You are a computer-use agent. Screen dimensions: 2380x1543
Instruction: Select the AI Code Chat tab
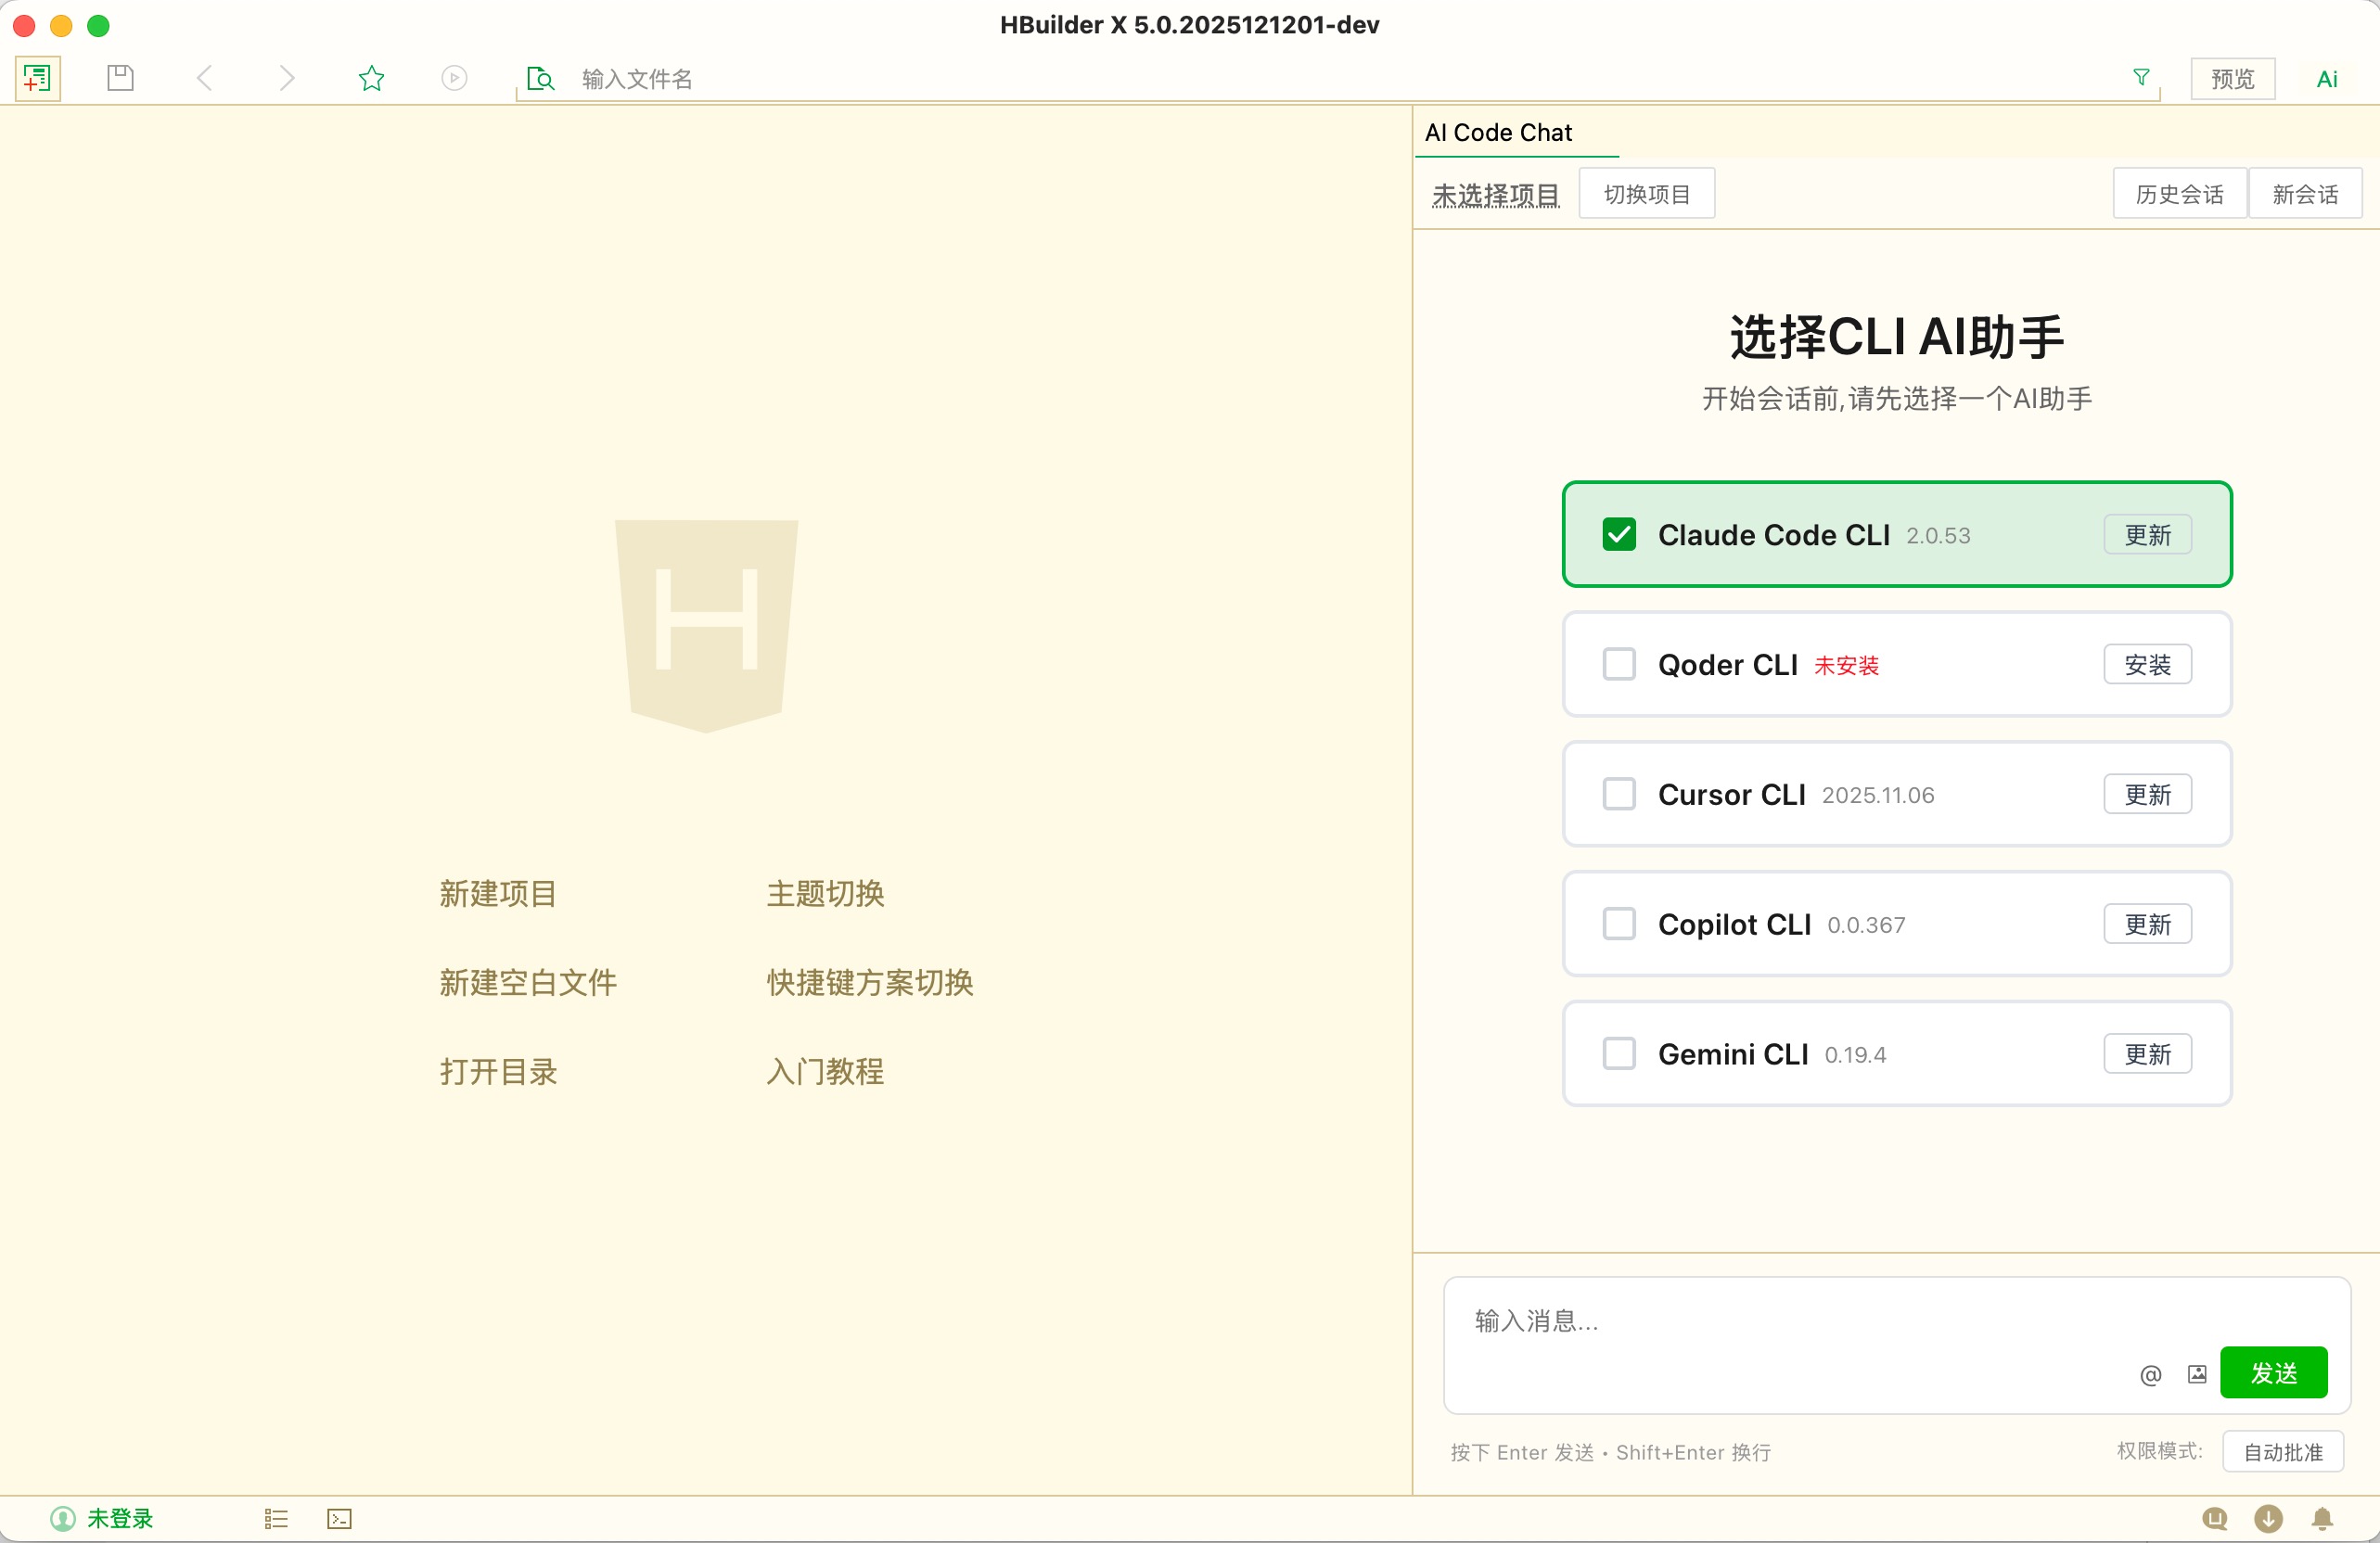1498,133
